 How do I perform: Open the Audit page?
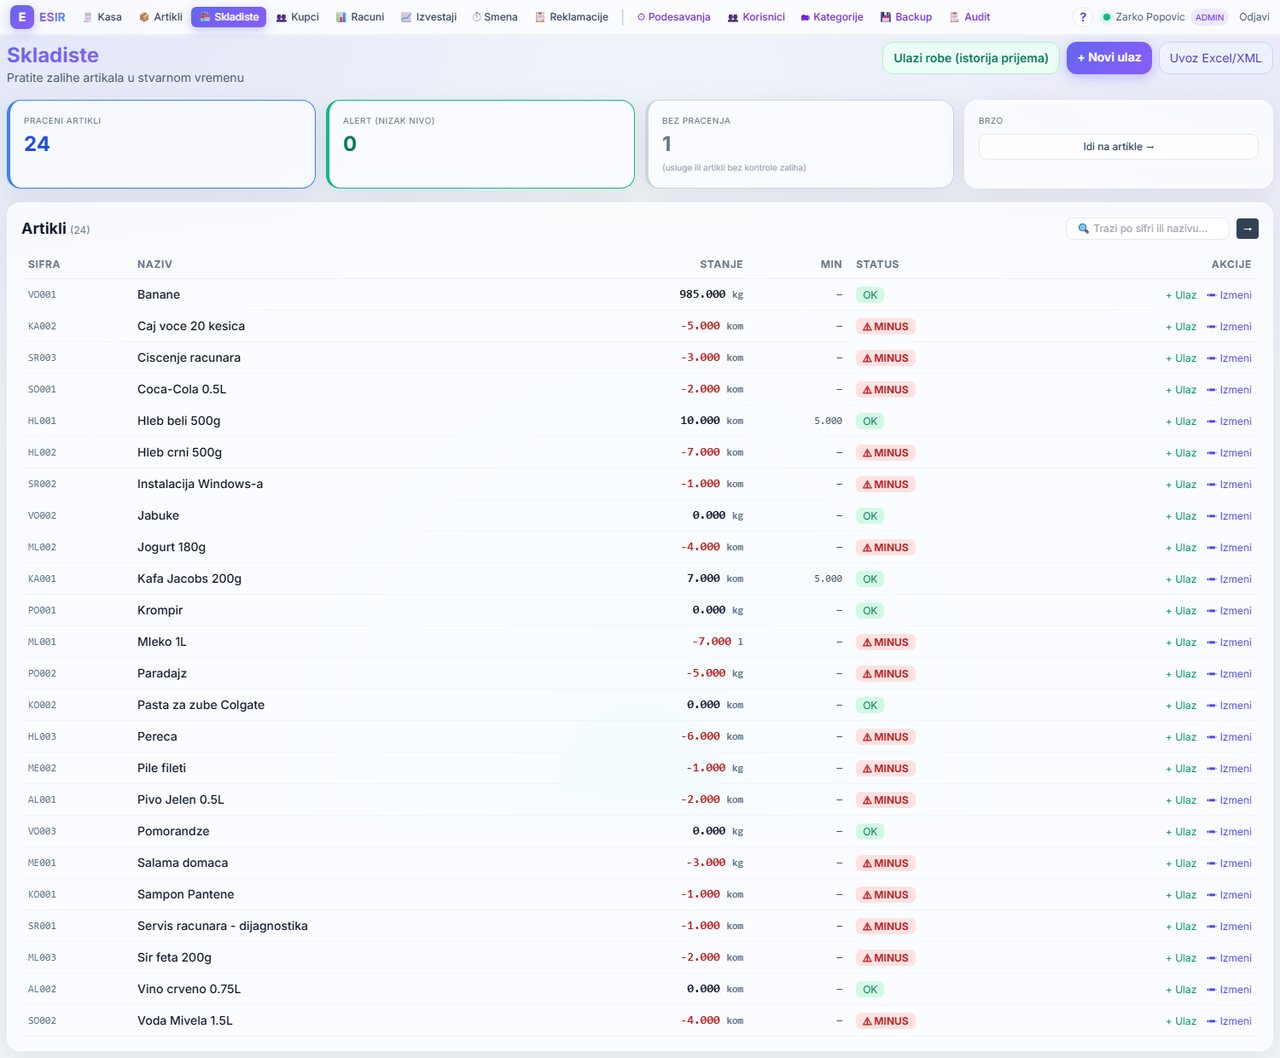point(970,17)
